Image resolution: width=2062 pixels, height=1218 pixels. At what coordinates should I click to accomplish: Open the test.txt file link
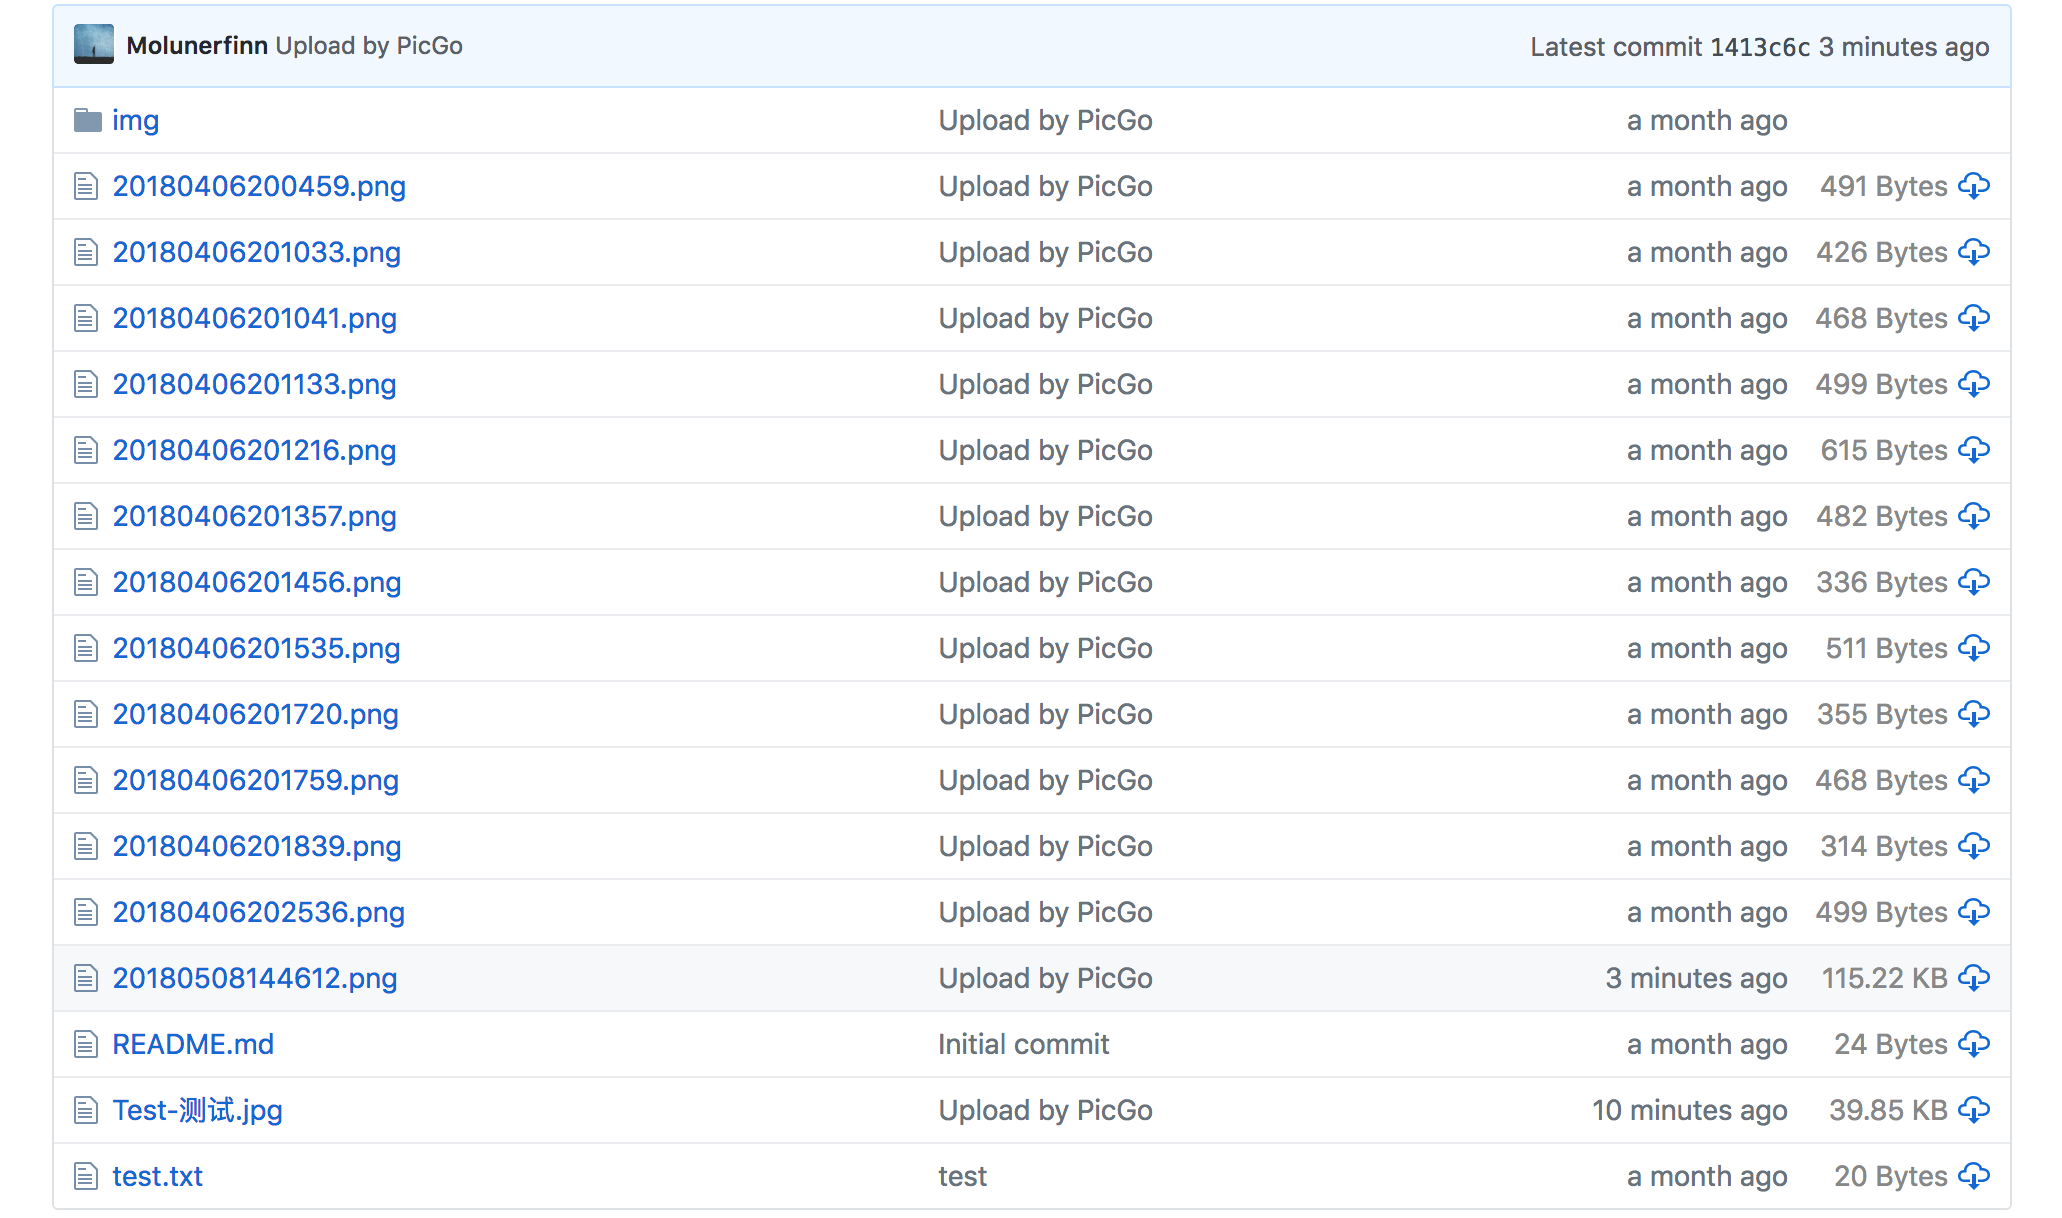157,1176
